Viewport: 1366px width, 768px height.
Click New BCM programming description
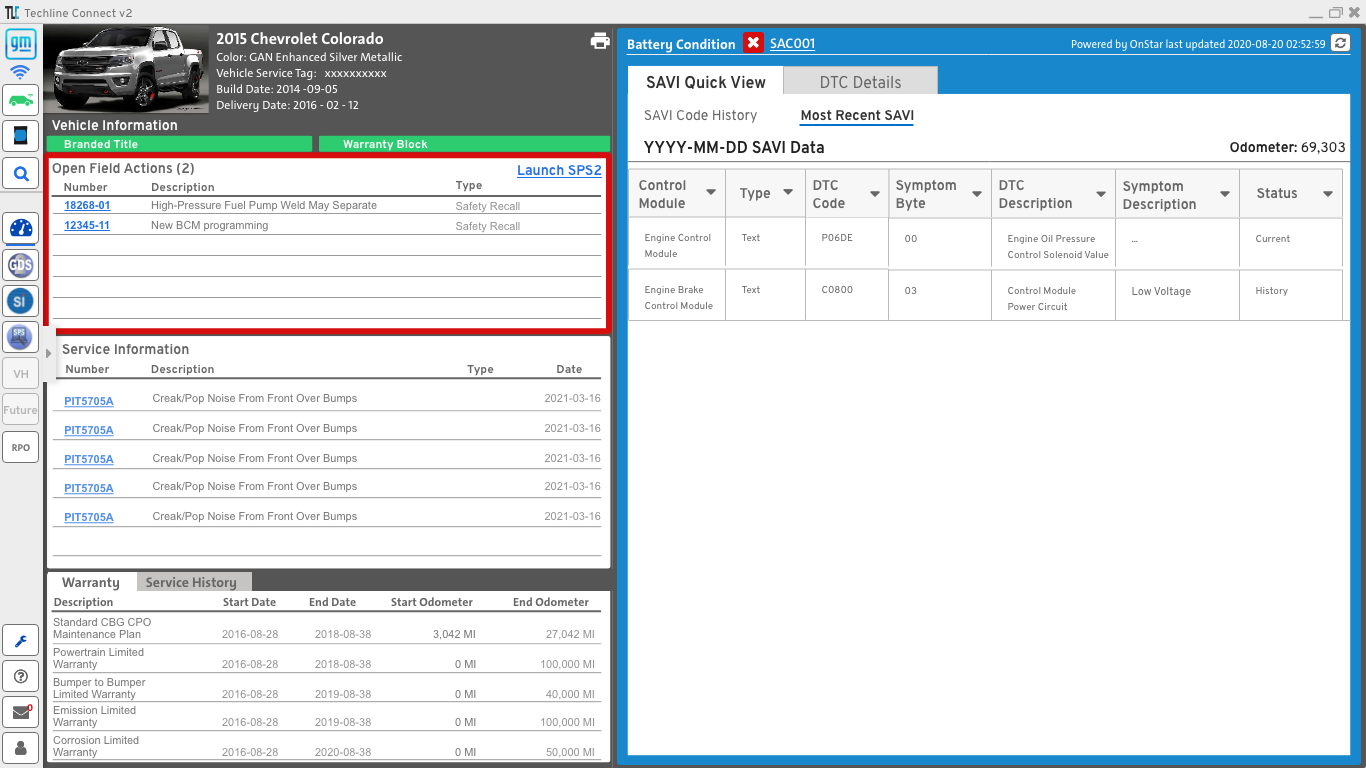(210, 225)
